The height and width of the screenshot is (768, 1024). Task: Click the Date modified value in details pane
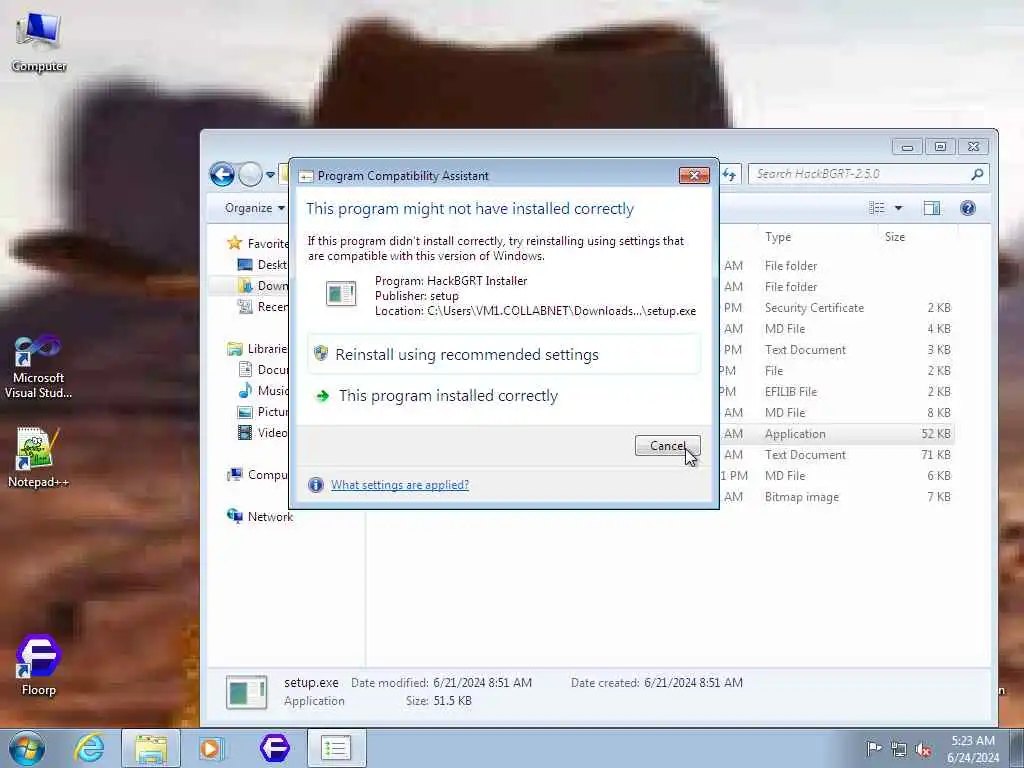click(x=482, y=682)
